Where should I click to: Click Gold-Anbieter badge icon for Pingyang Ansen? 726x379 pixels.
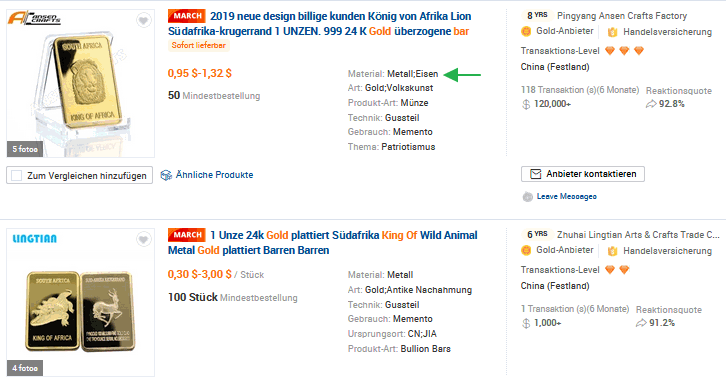(526, 31)
